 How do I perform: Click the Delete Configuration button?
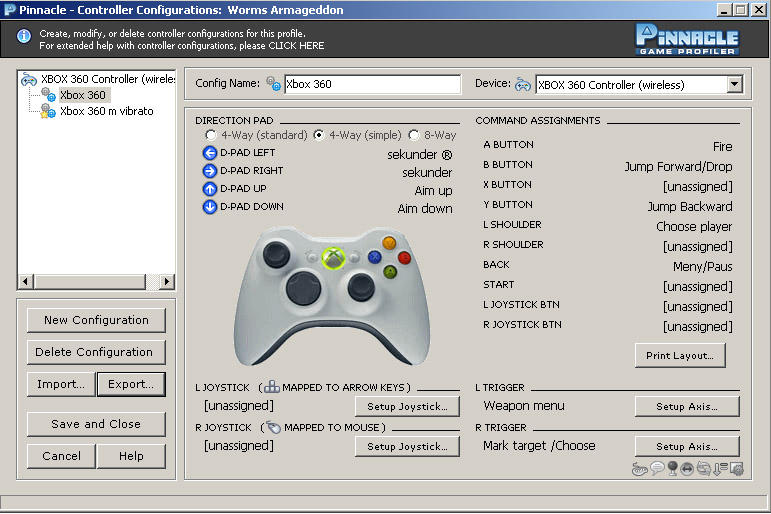pyautogui.click(x=96, y=352)
